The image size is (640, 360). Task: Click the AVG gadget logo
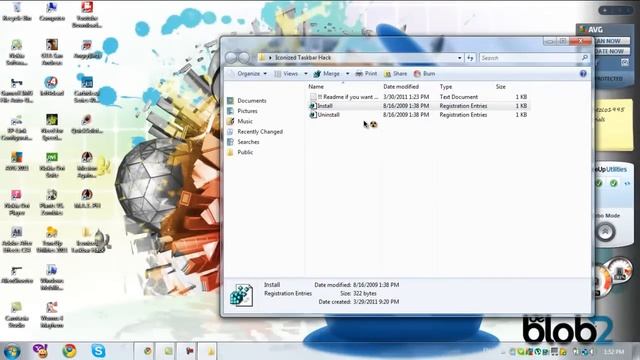(592, 29)
